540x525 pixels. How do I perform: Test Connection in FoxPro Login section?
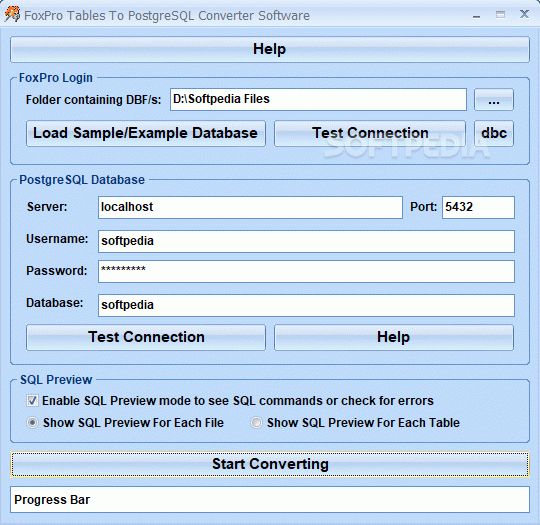370,133
